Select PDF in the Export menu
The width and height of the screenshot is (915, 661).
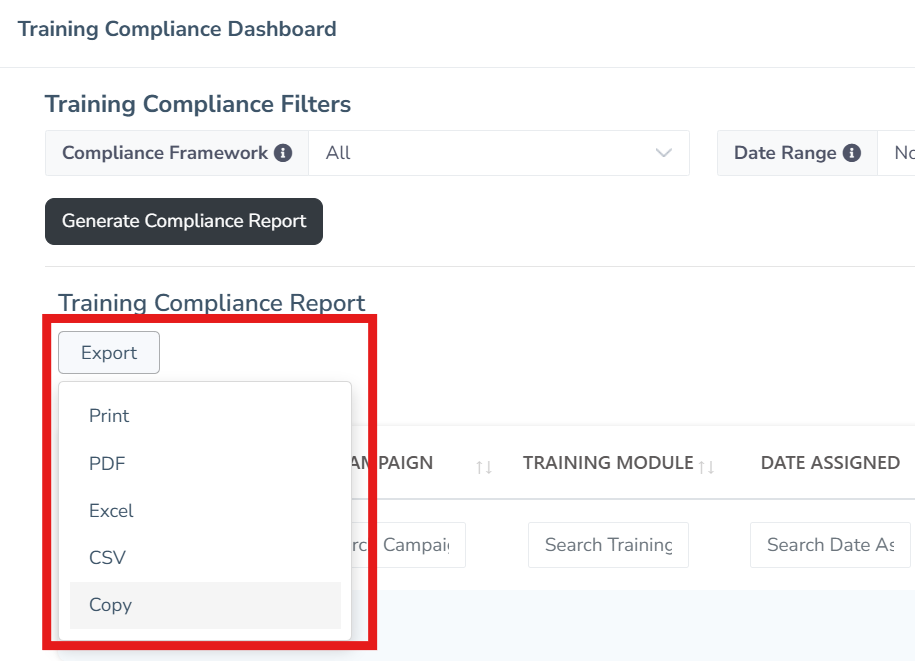tap(107, 463)
